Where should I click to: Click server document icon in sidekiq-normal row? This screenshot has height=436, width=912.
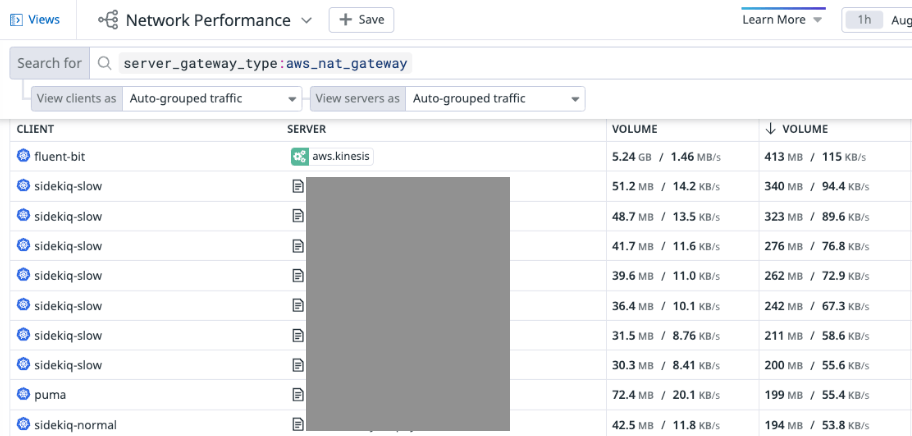(298, 424)
